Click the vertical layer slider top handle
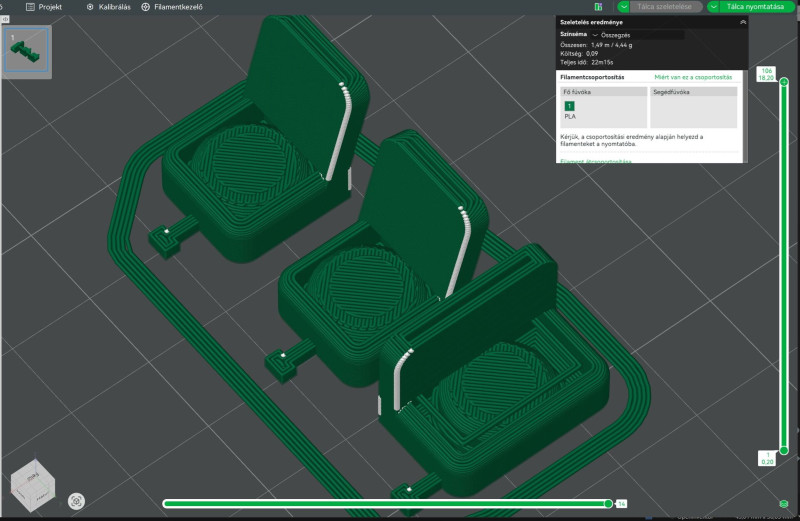 coord(784,82)
